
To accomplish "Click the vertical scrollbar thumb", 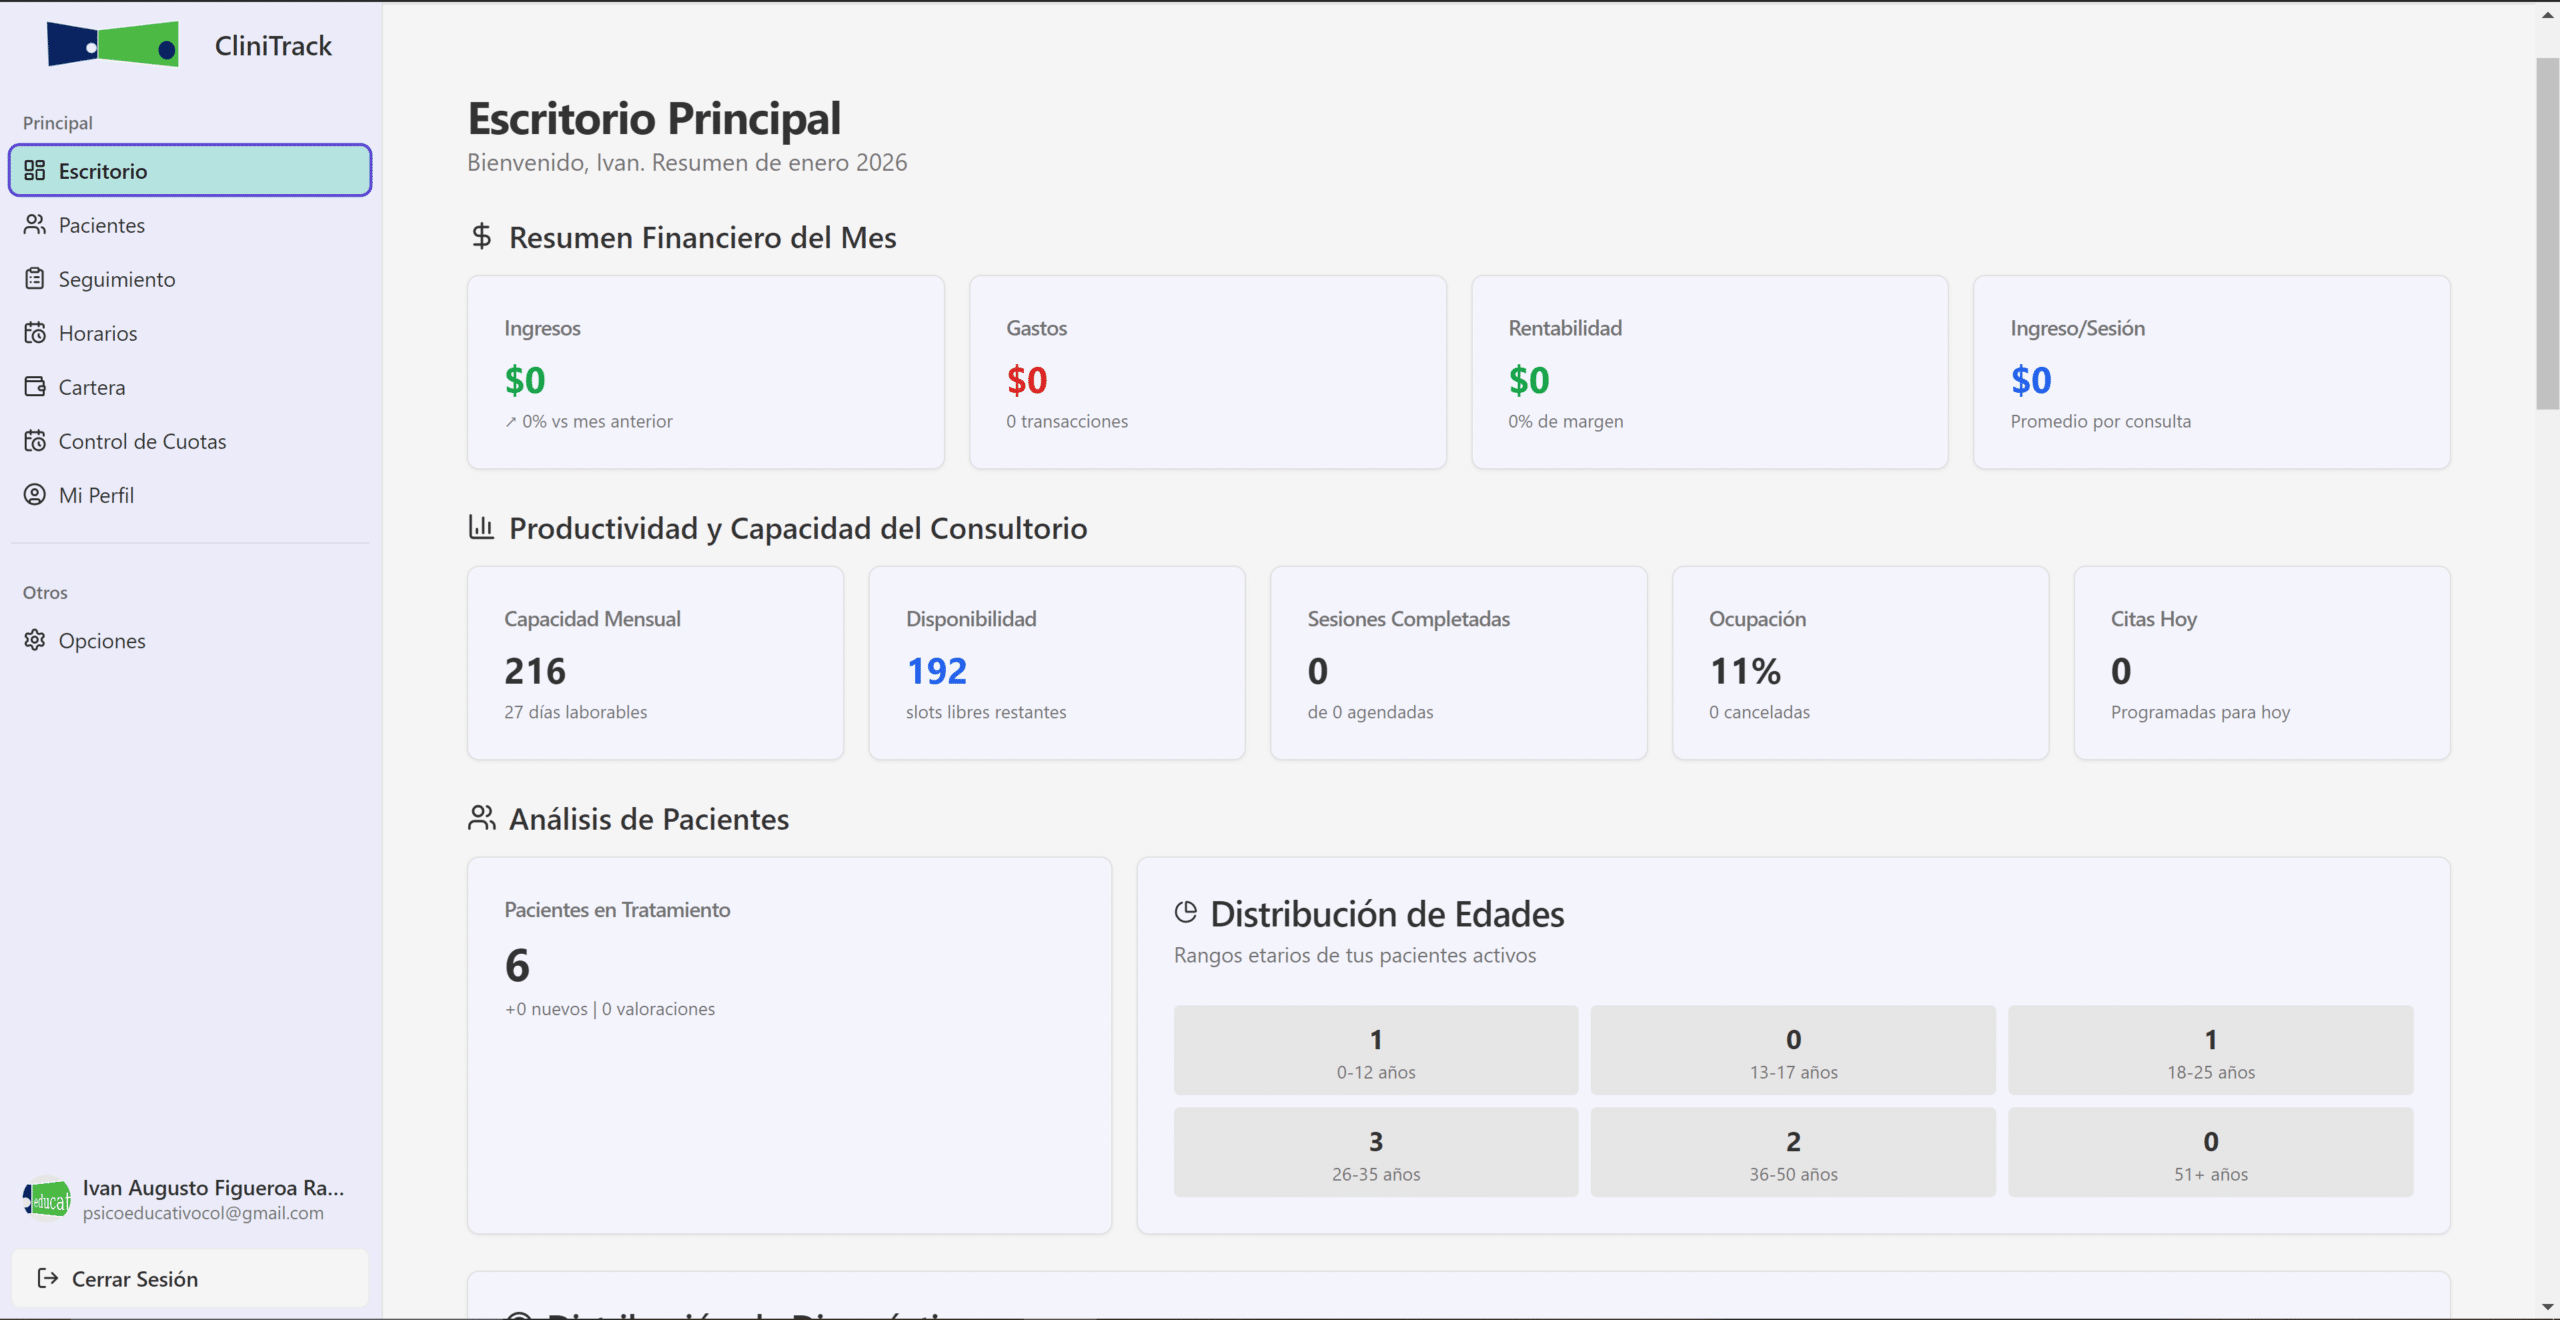I will point(2546,235).
